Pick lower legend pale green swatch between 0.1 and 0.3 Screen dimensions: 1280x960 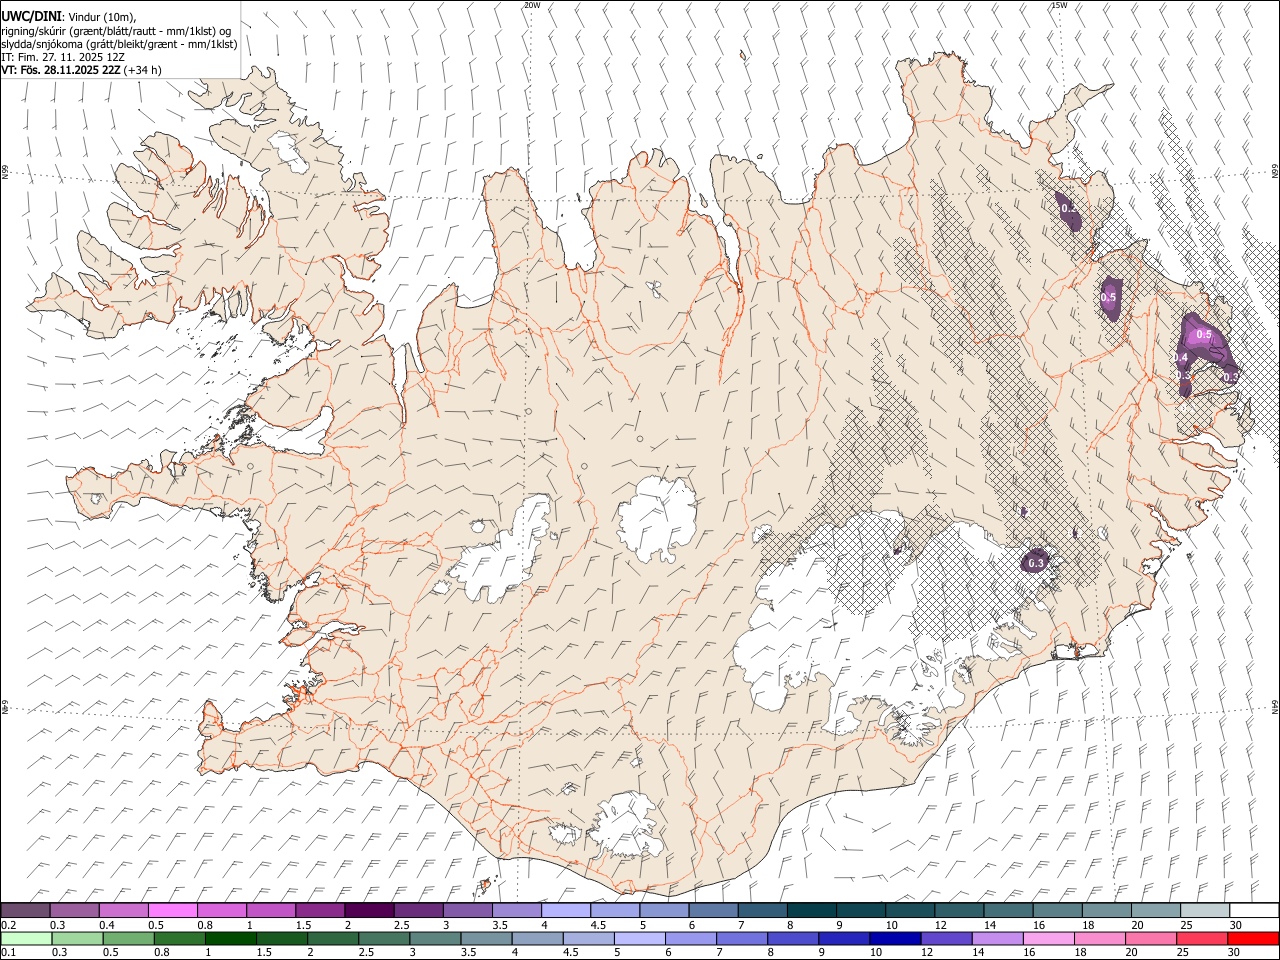tap(26, 938)
